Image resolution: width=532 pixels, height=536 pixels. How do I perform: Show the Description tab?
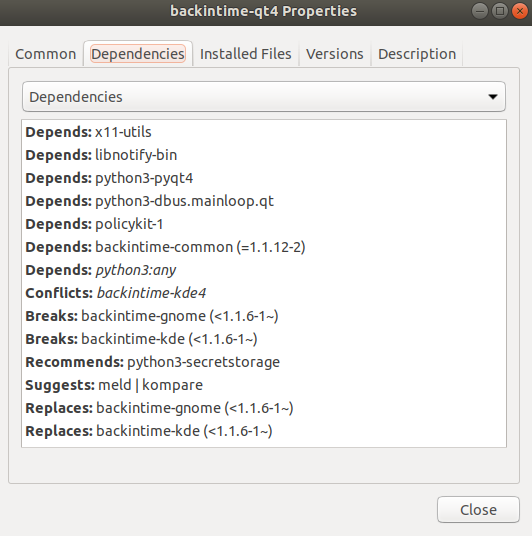coord(417,54)
